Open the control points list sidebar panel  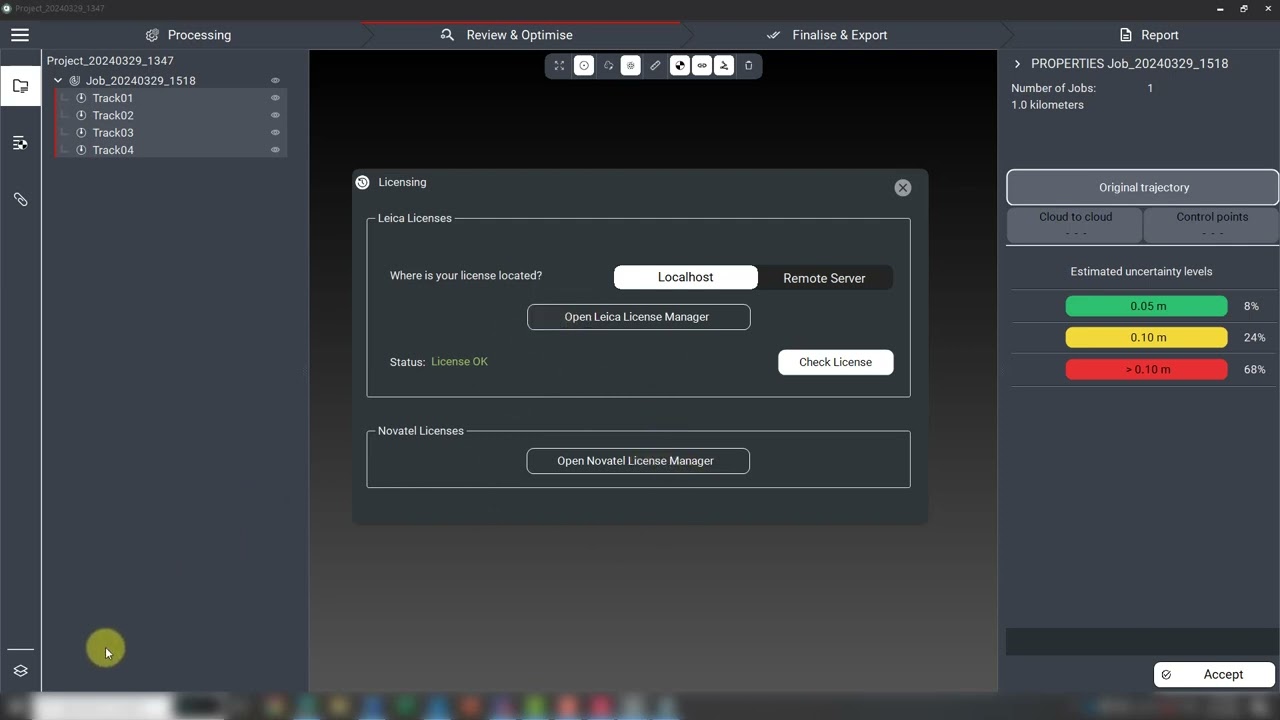20,143
